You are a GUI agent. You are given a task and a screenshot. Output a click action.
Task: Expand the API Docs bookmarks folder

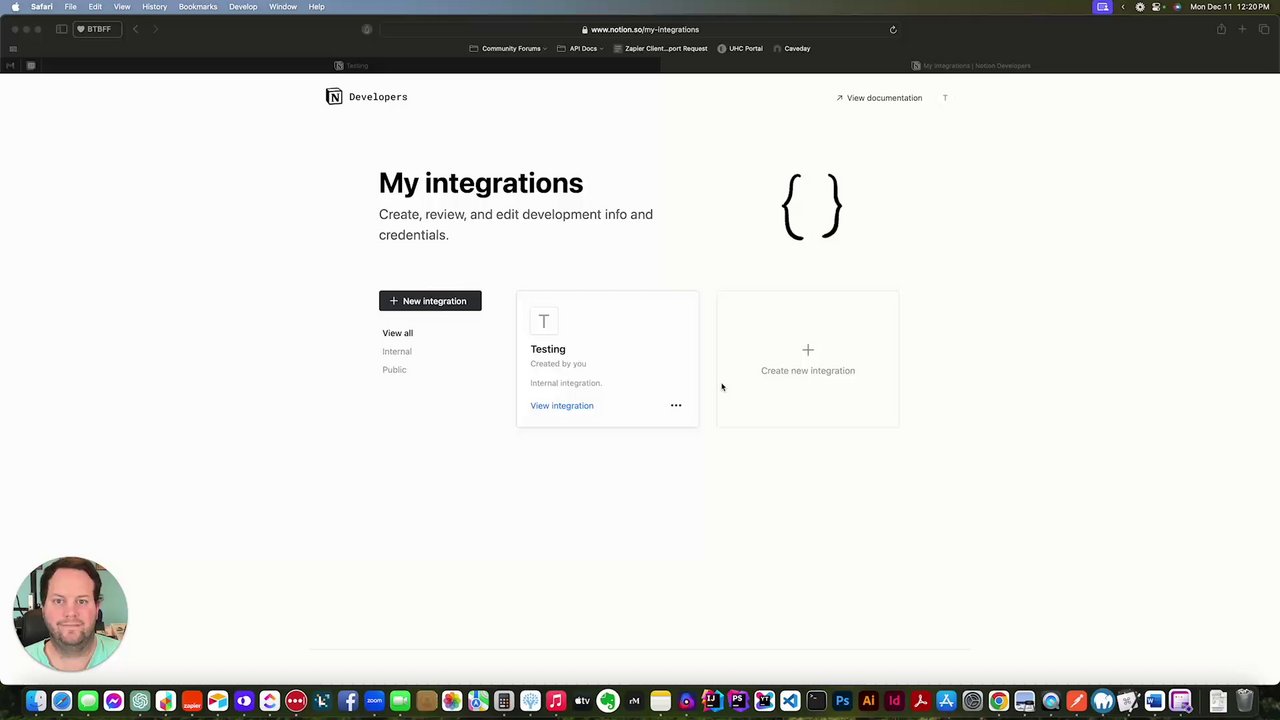(581, 48)
